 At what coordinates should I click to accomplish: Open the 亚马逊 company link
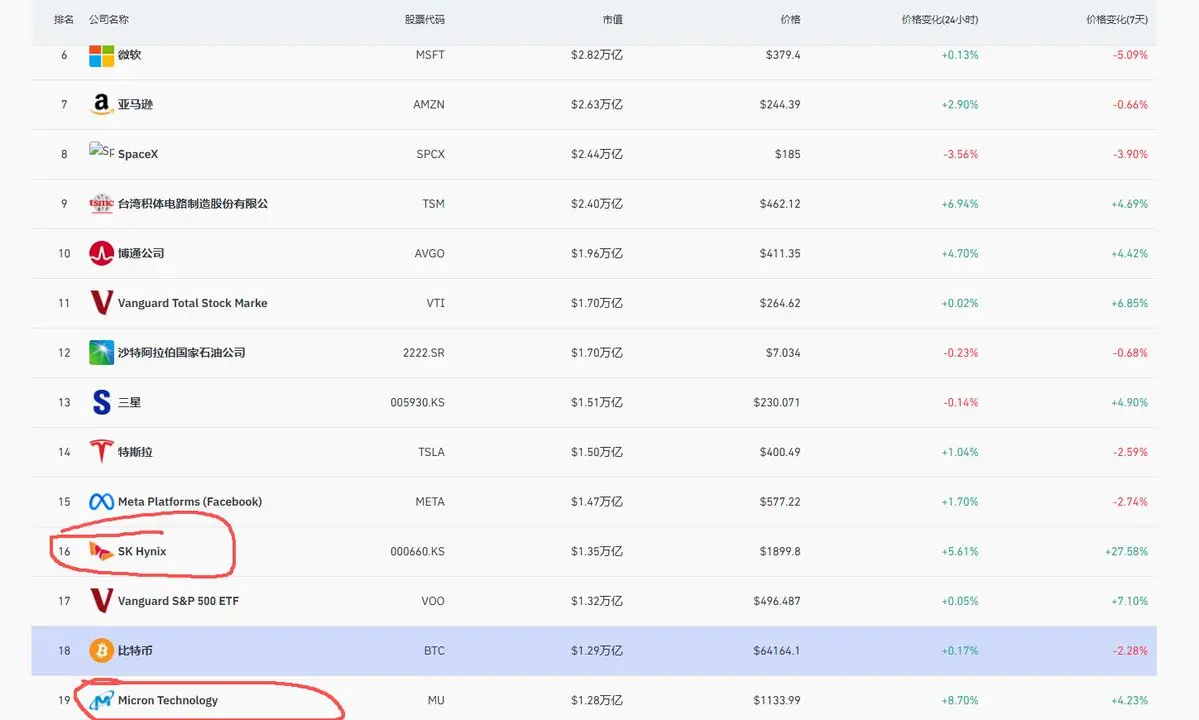point(135,105)
